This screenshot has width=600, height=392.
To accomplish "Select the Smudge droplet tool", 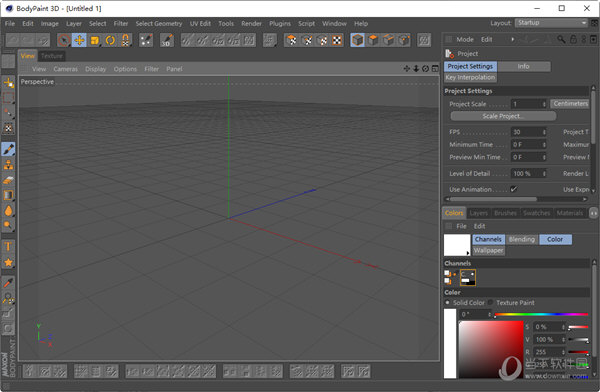I will (x=8, y=211).
